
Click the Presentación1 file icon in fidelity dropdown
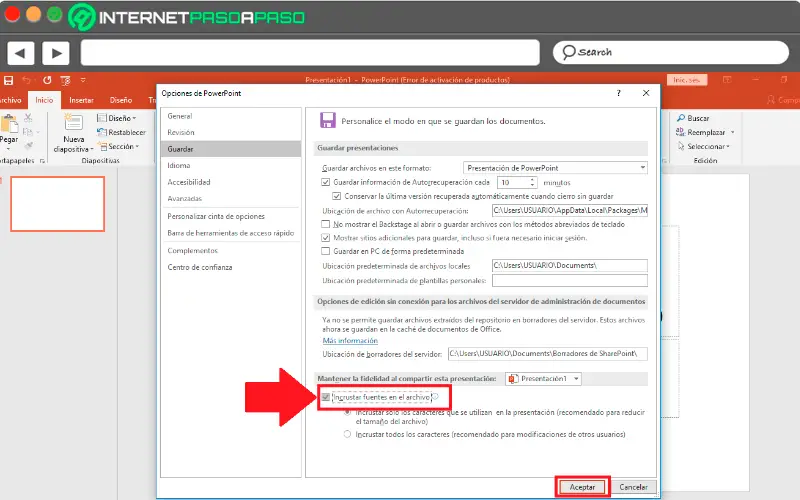(513, 379)
